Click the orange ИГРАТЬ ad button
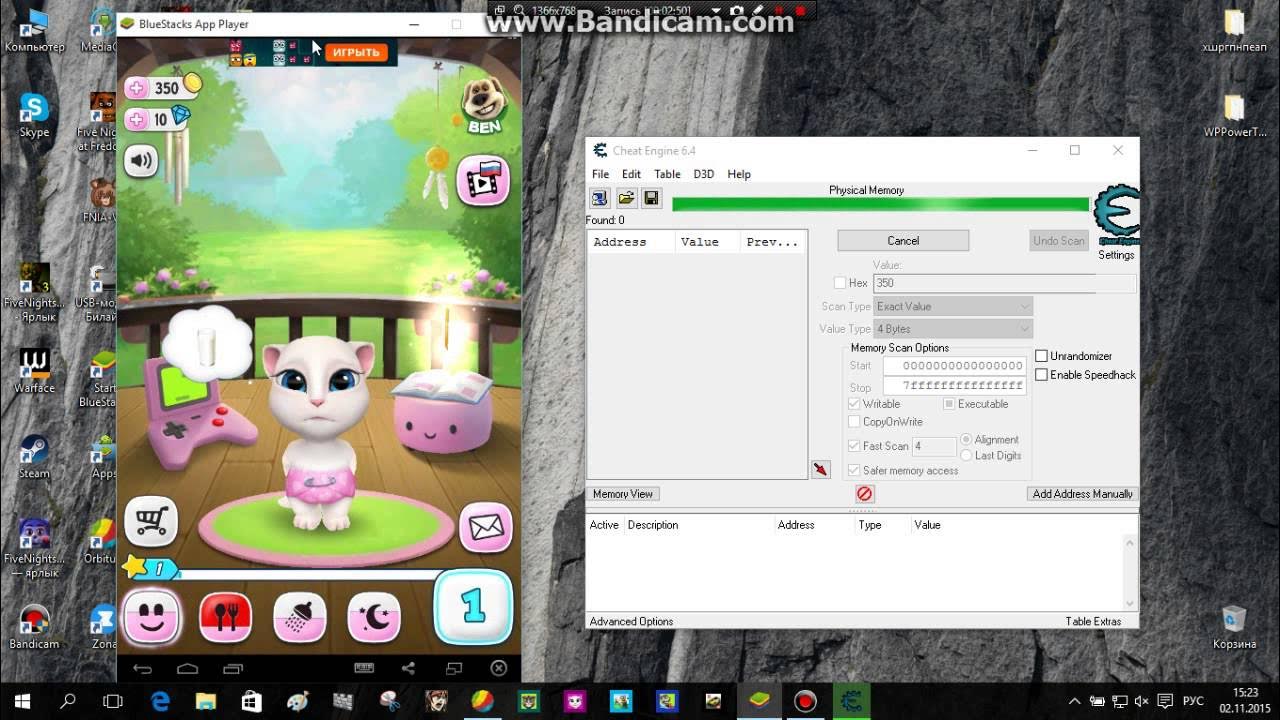The height and width of the screenshot is (720, 1280). (x=355, y=52)
